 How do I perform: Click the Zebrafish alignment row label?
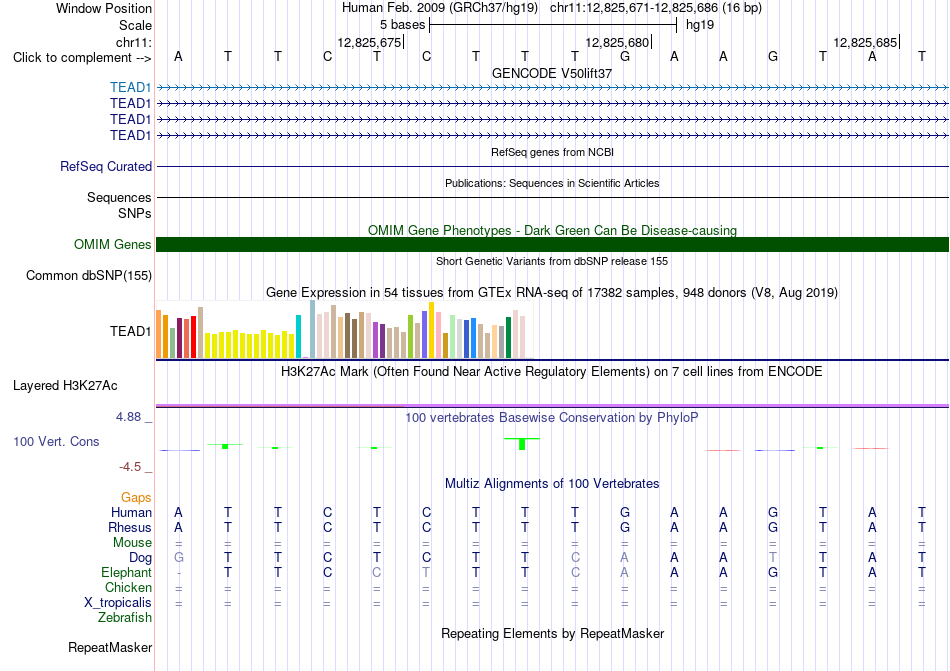tap(125, 618)
